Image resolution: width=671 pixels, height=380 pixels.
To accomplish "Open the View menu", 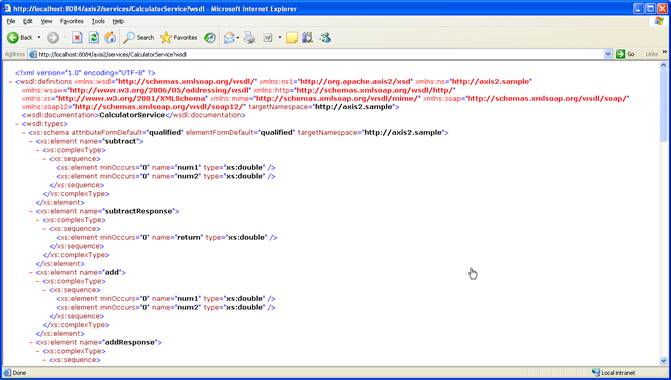I will pos(46,21).
